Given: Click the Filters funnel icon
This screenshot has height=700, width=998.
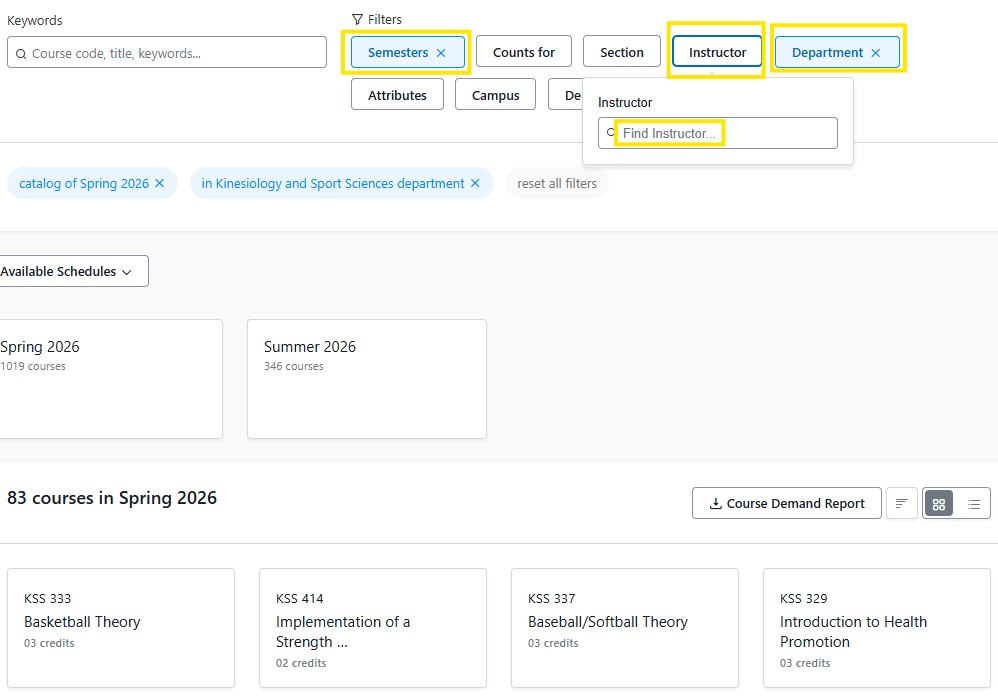Looking at the screenshot, I should (x=358, y=20).
